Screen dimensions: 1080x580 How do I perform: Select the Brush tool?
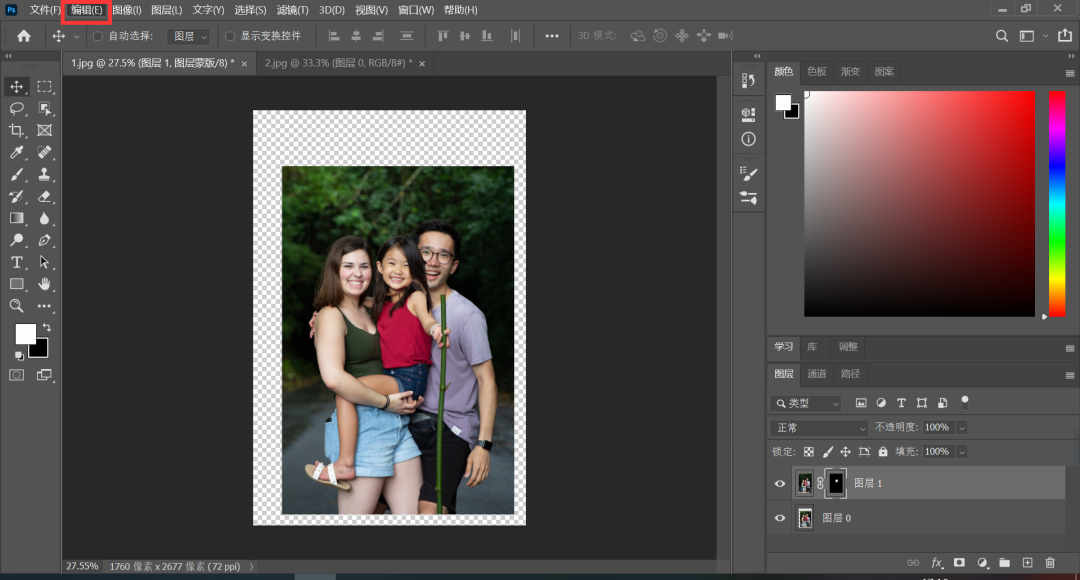point(17,174)
